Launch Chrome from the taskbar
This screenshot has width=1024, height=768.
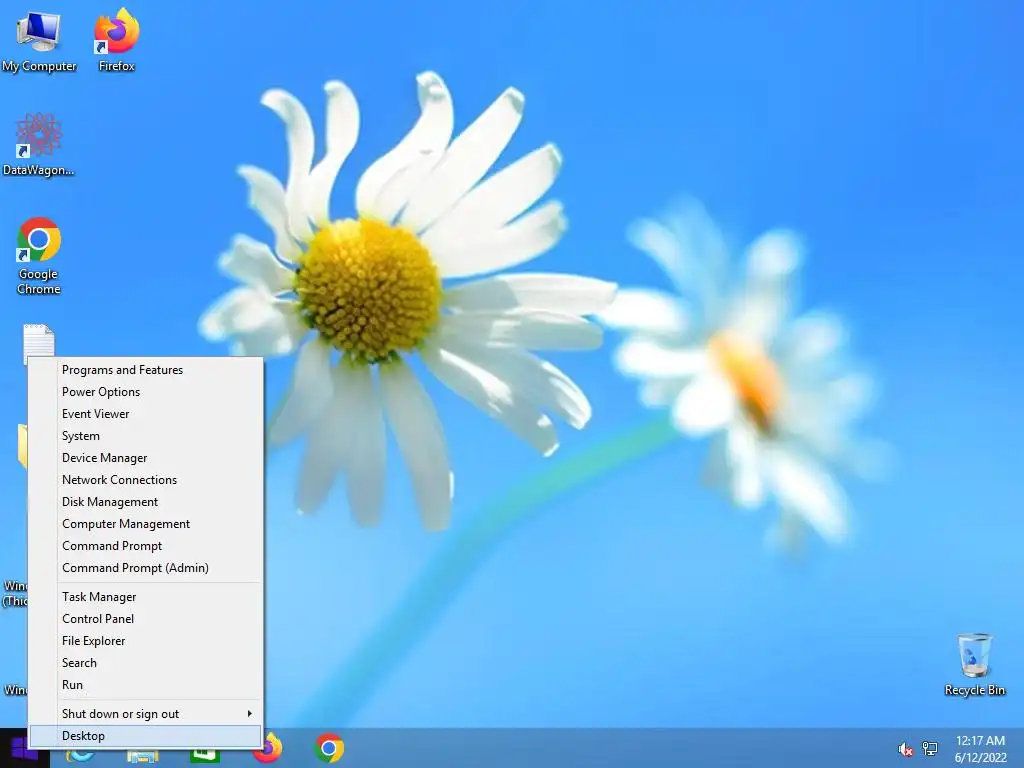(329, 748)
